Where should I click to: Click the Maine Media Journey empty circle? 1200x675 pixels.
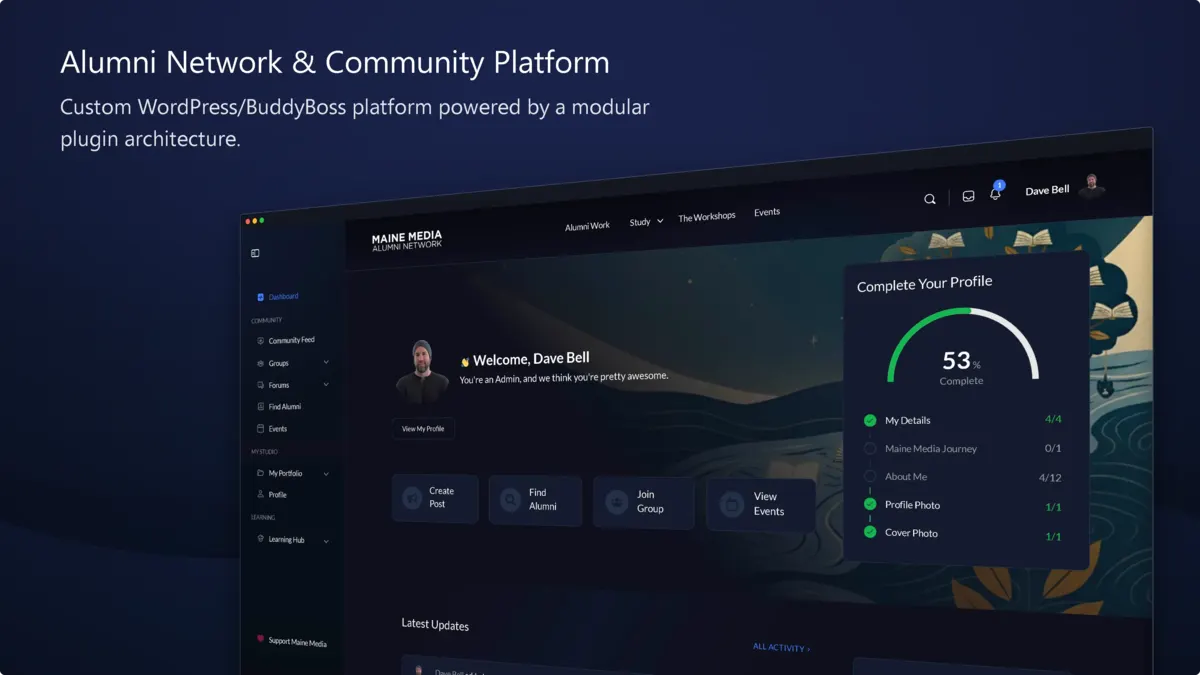[x=870, y=448]
